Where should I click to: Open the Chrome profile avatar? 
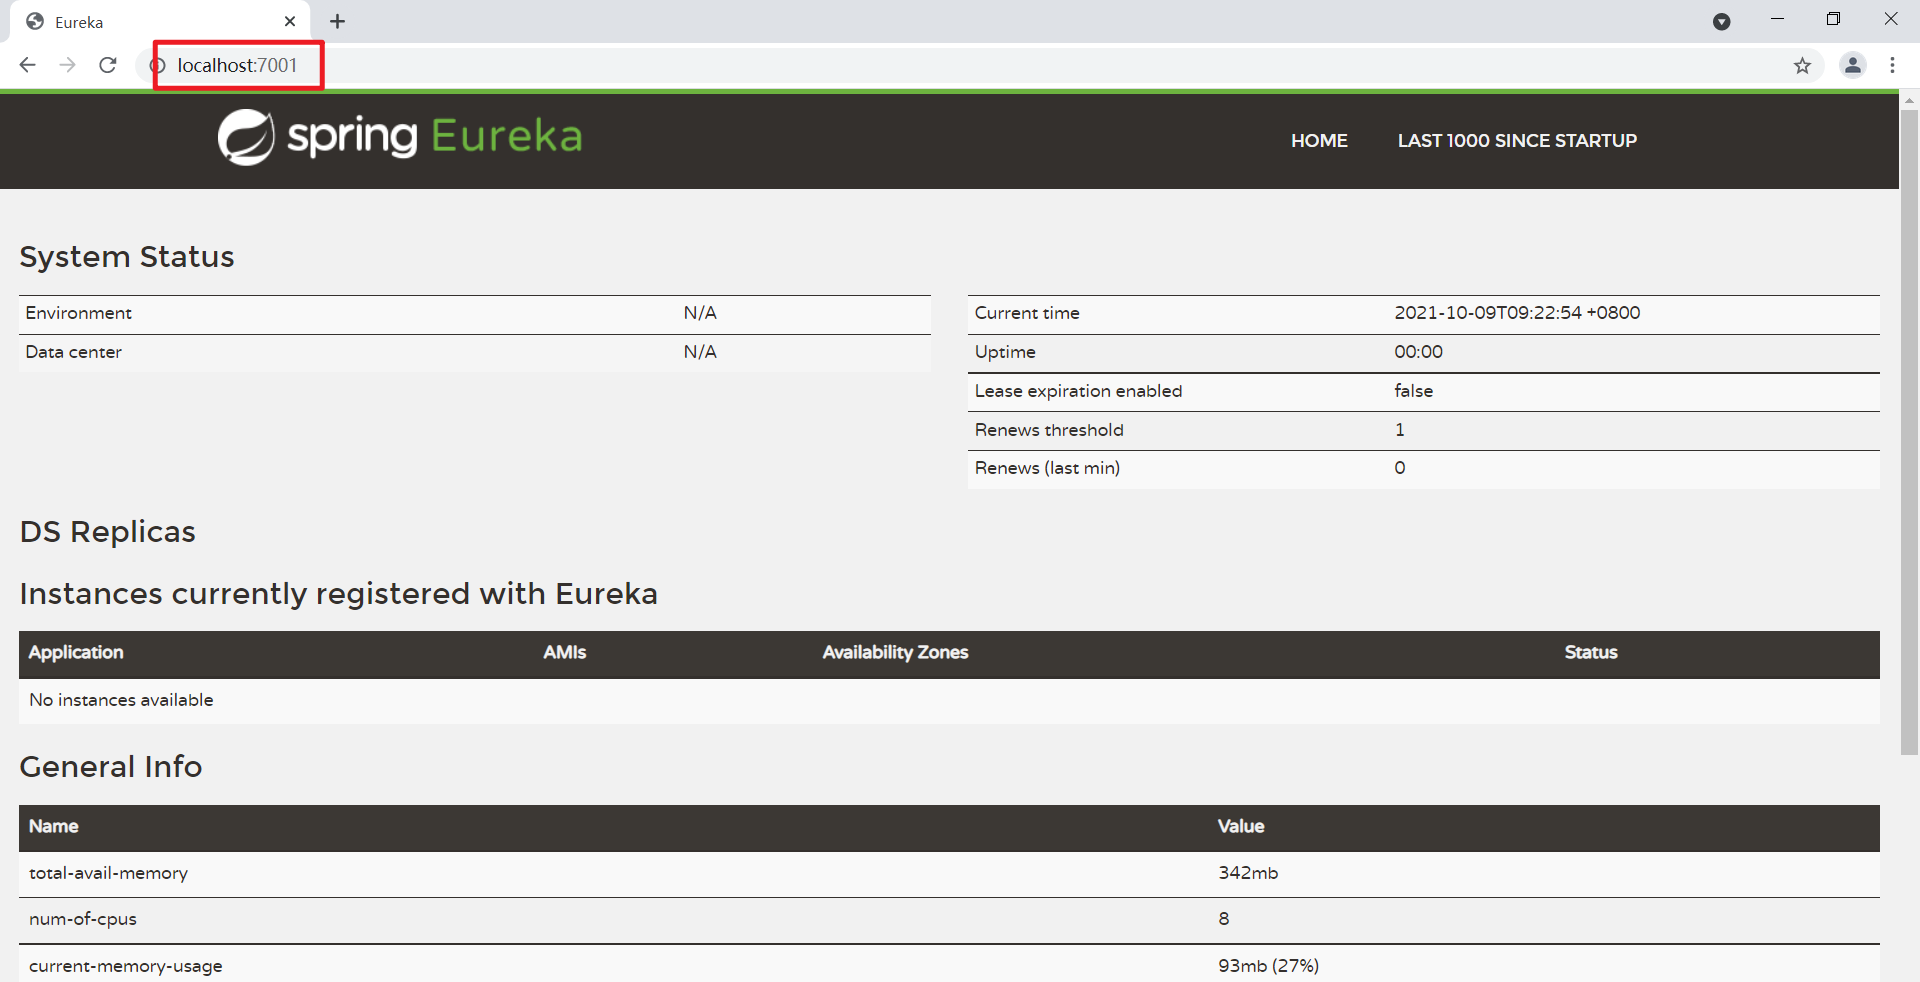click(1853, 65)
